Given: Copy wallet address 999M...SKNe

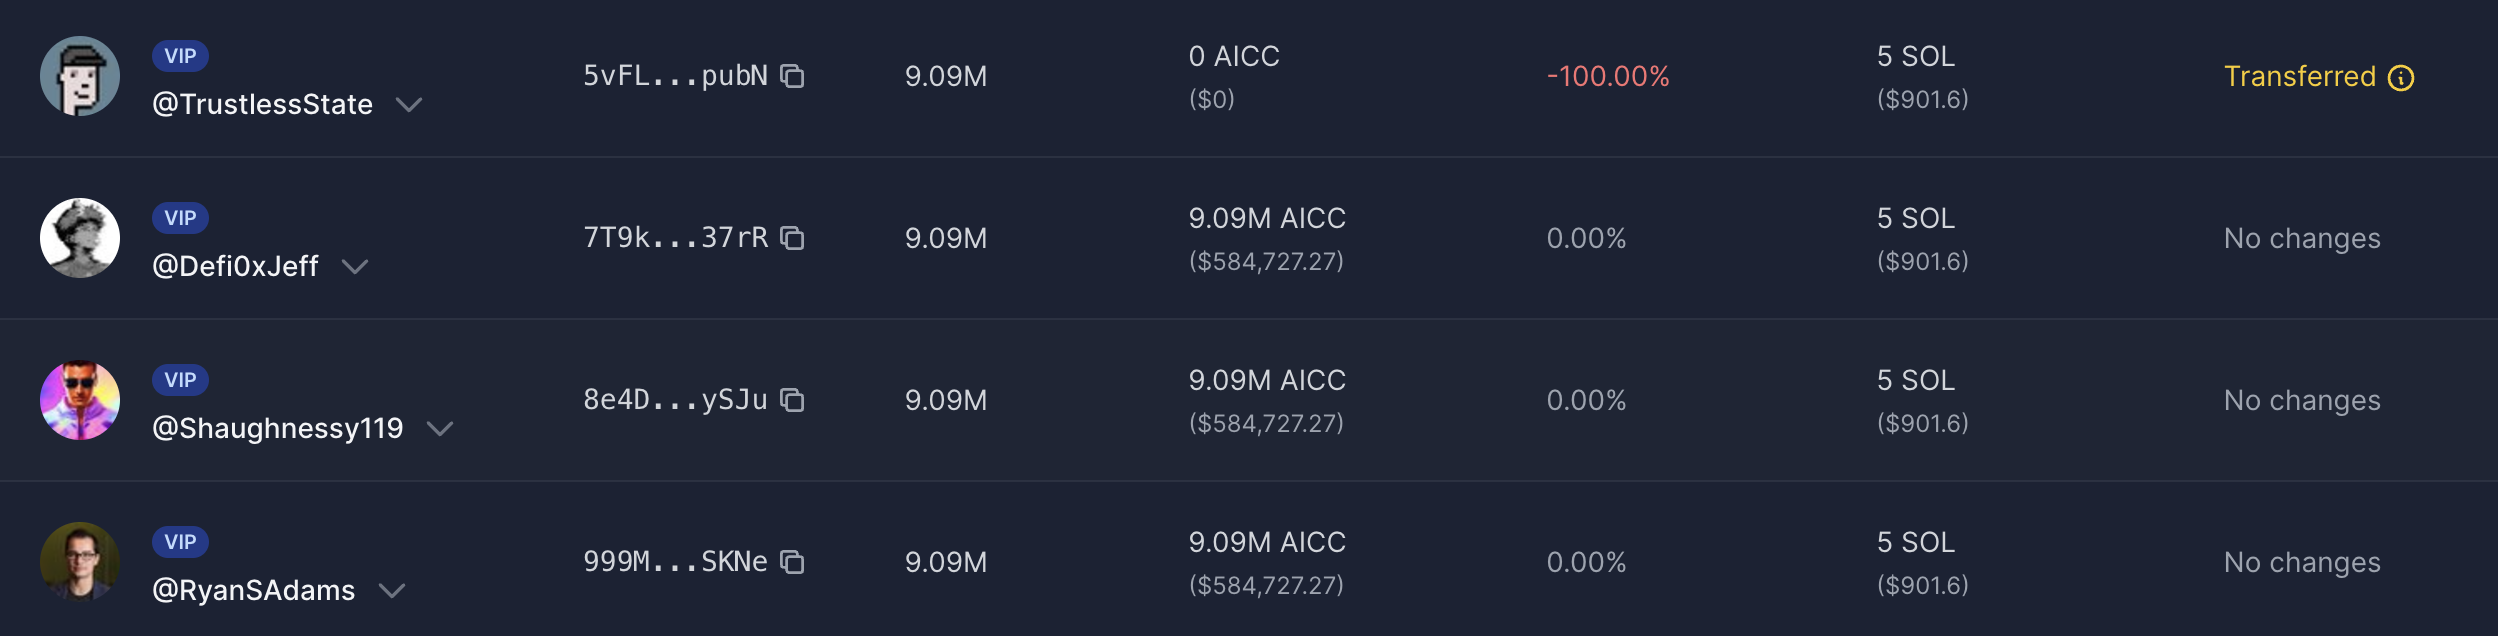Looking at the screenshot, I should (792, 562).
